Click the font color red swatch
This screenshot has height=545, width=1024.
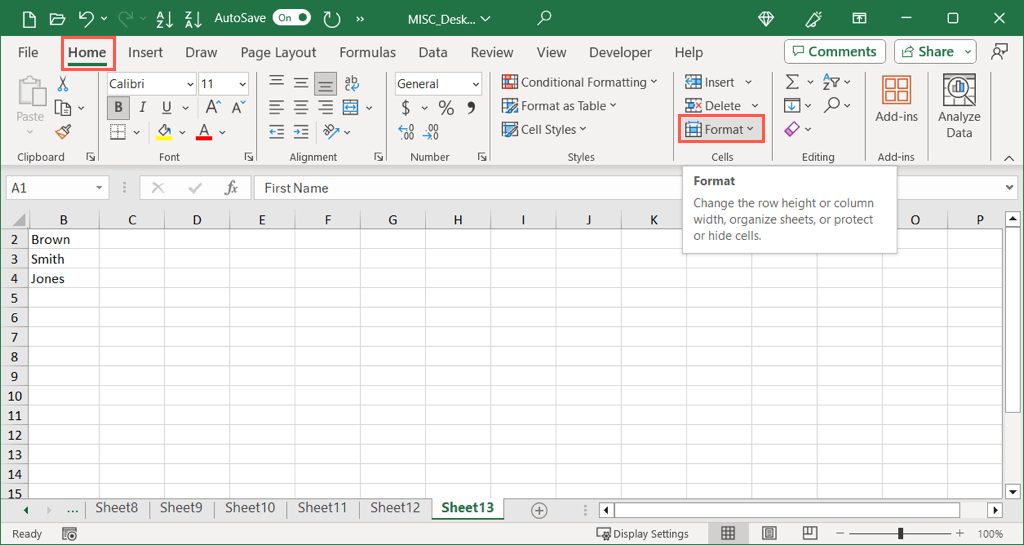point(204,132)
